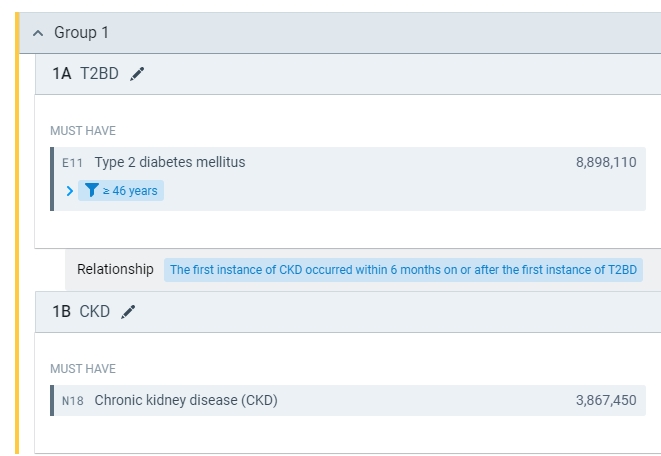The width and height of the screenshot is (661, 456).
Task: Select the 1B CKD section header
Action: 80,312
